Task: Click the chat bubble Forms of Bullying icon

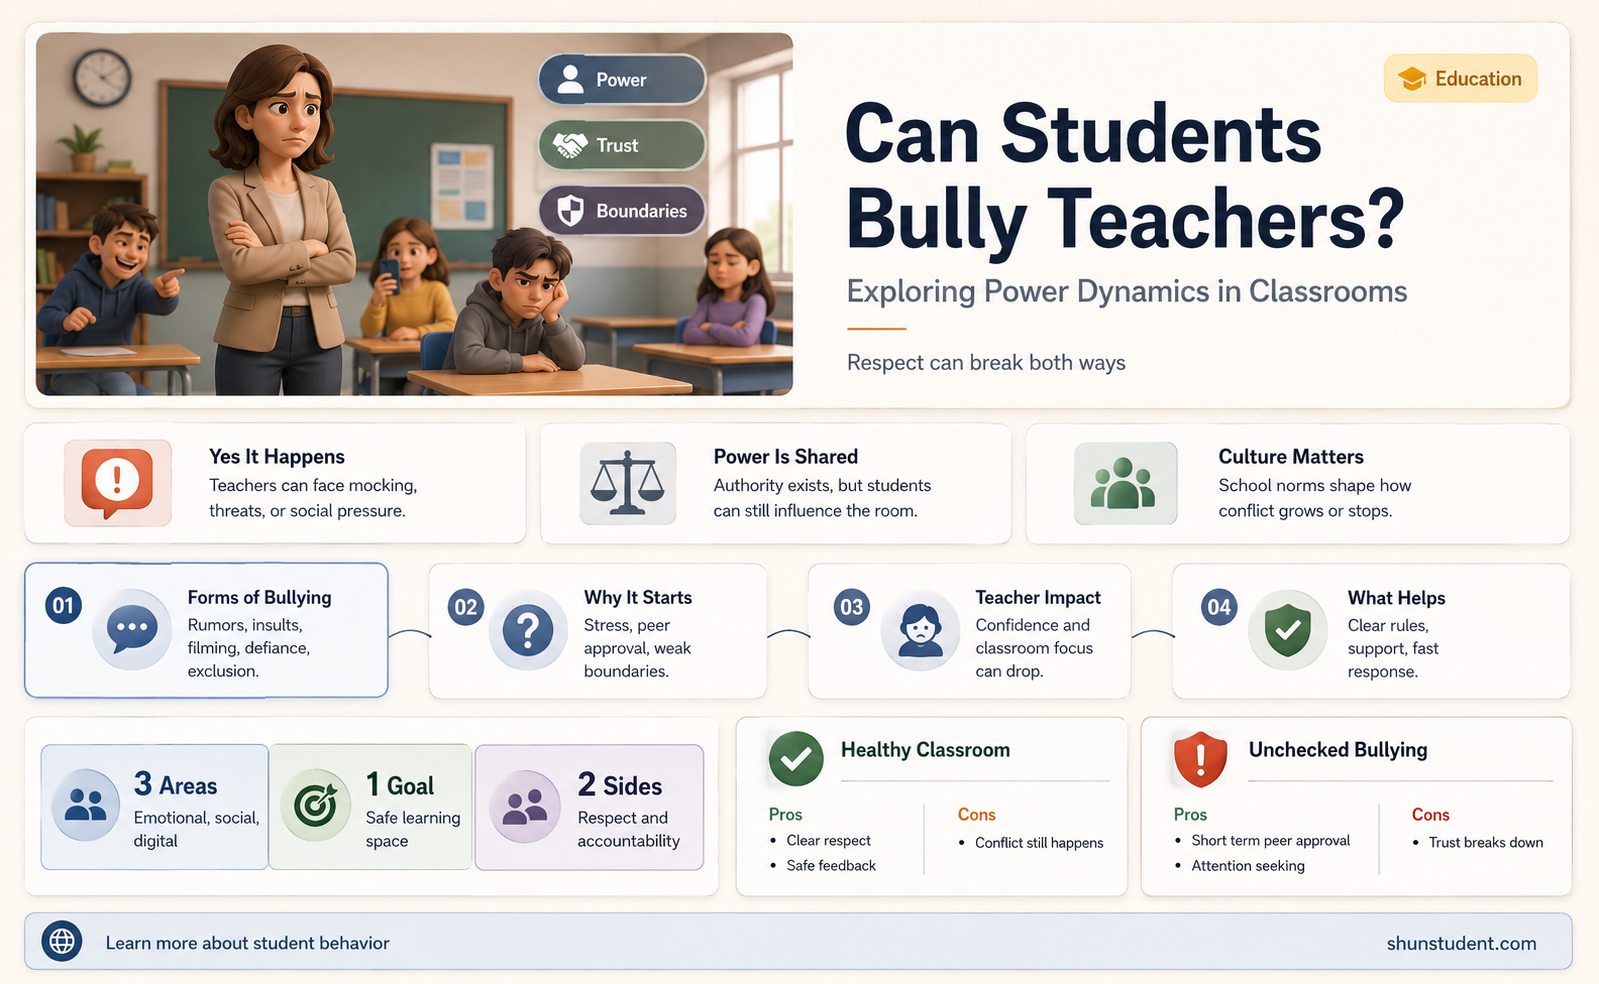Action: point(132,630)
